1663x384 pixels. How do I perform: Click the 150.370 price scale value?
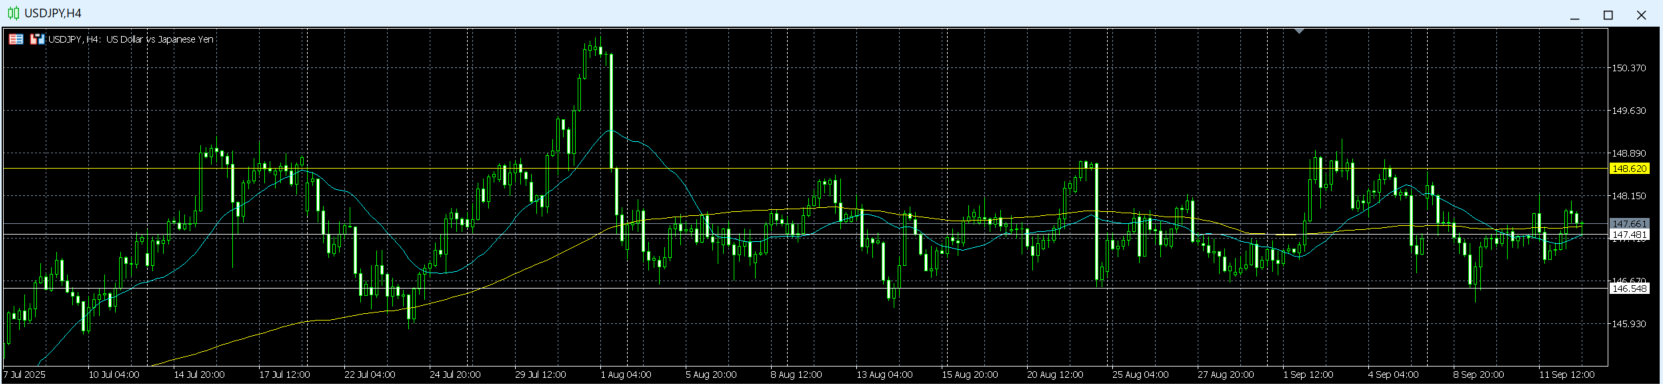point(1629,68)
